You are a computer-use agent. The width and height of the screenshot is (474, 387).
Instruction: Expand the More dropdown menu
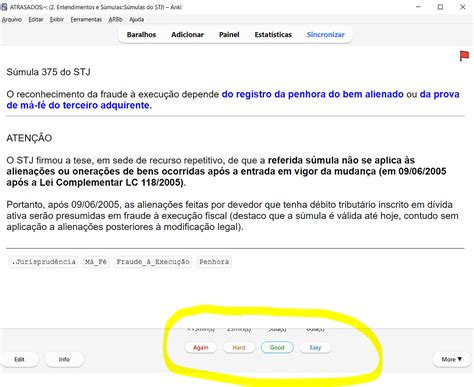tap(452, 359)
